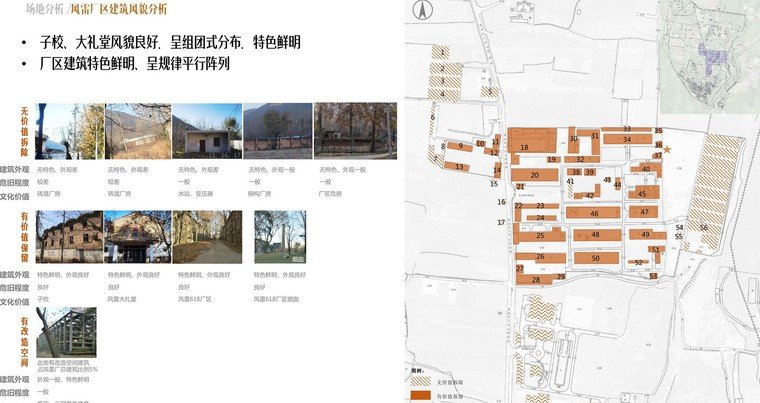Viewport: 760px width, 403px height.
Task: Click building 48 on the site map
Action: pos(595,235)
